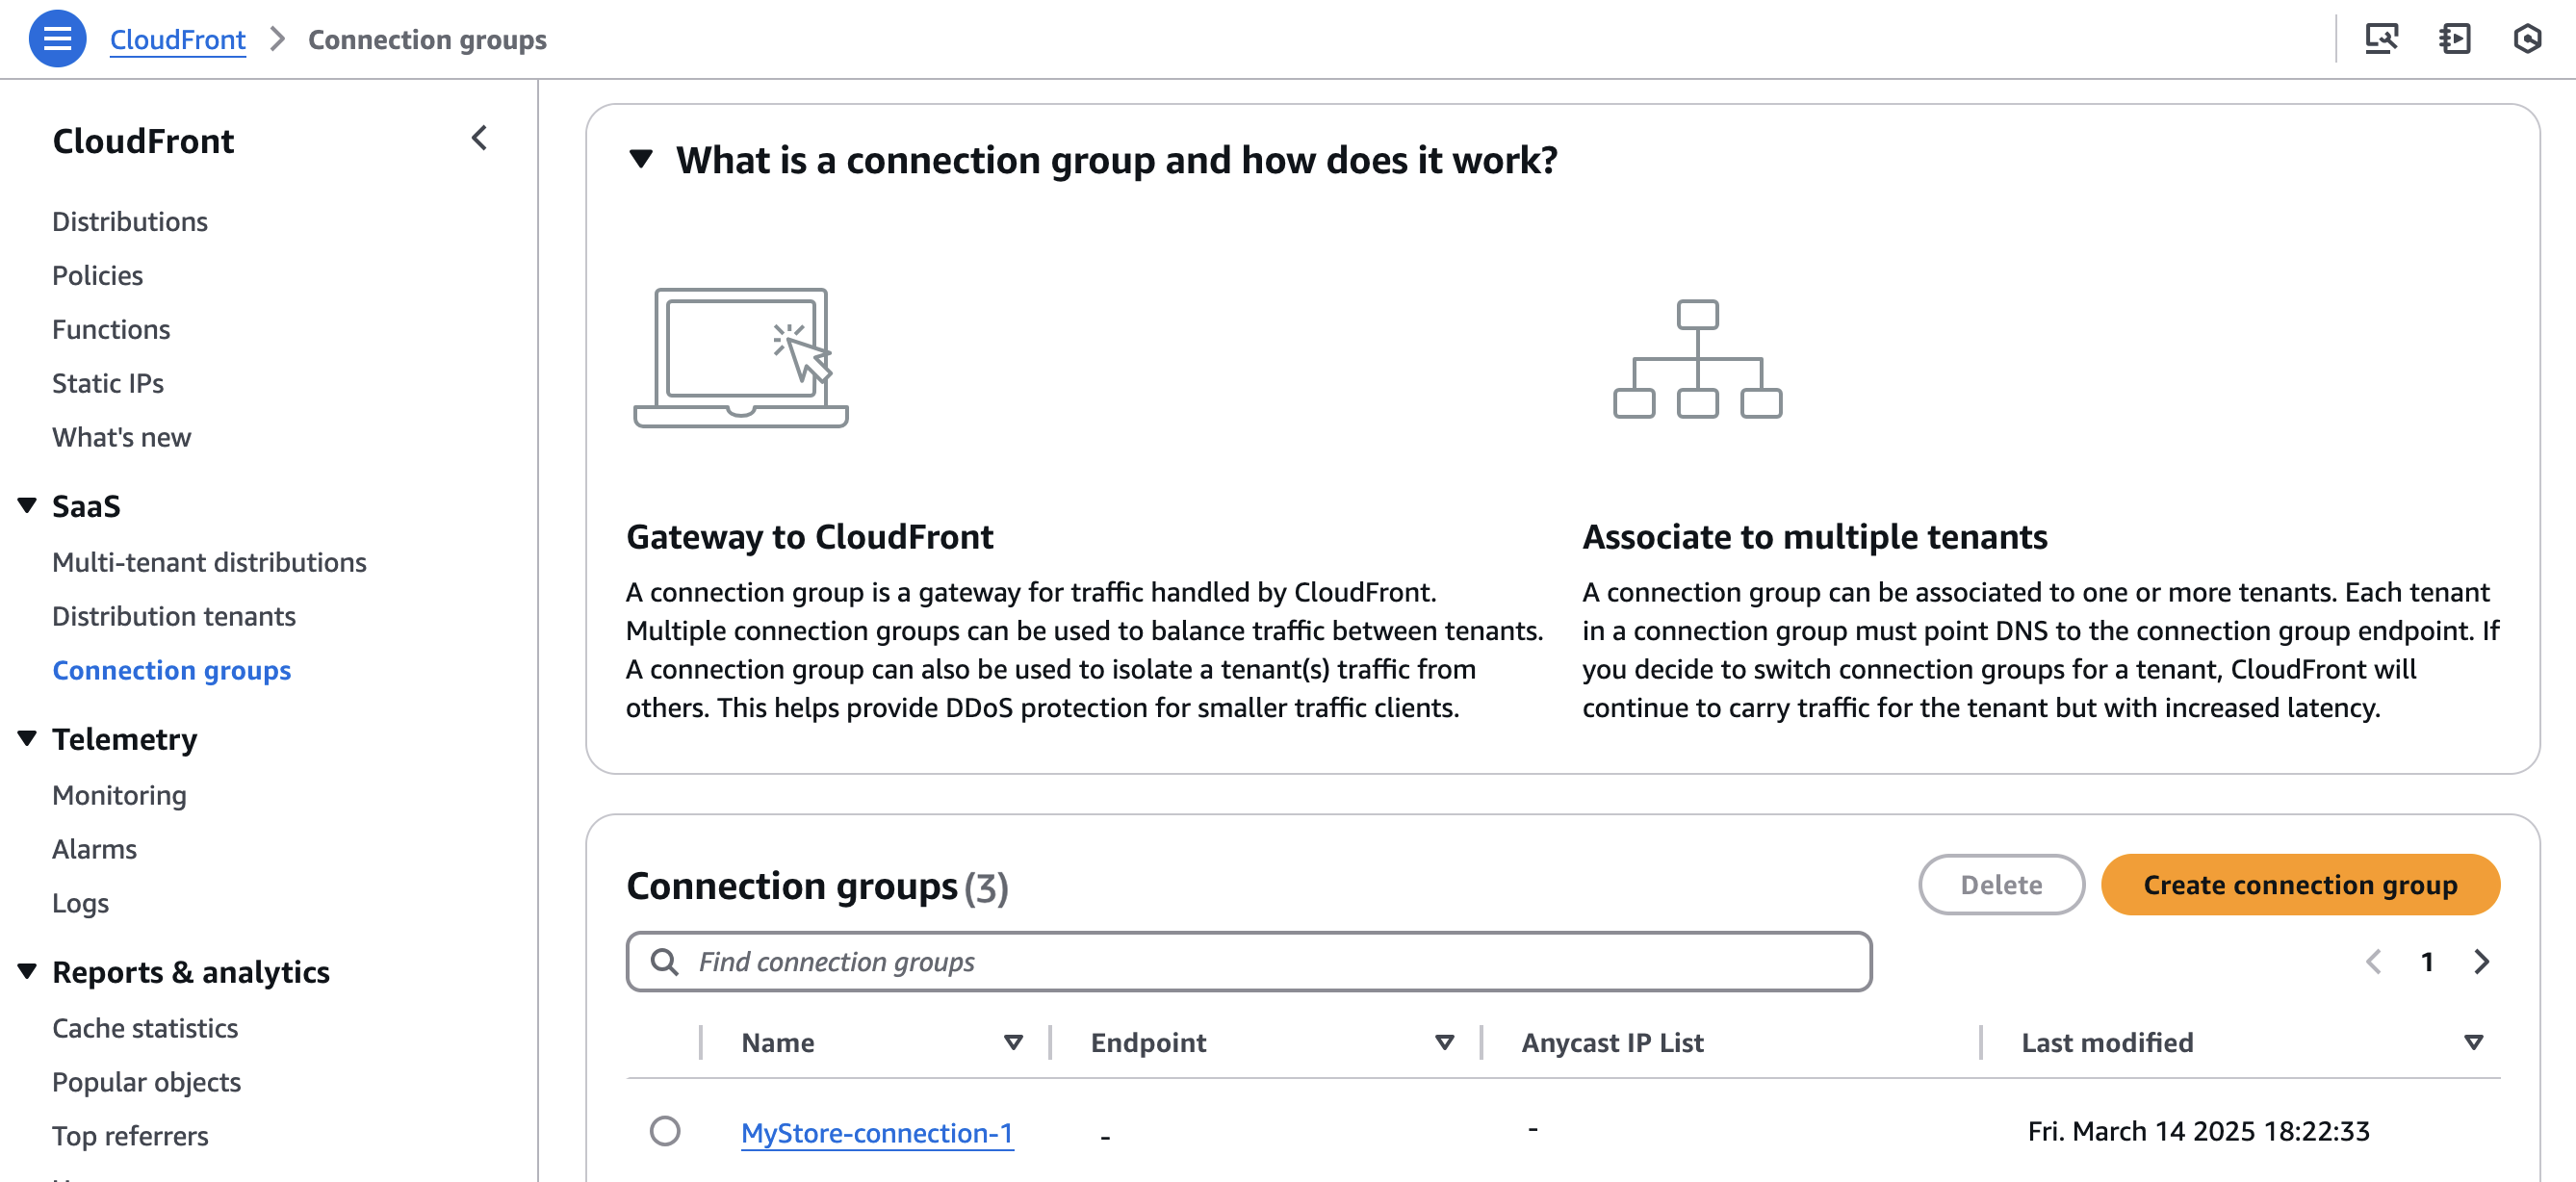Sort the table by the Name column
Image resolution: width=2576 pixels, height=1182 pixels.
click(1013, 1043)
